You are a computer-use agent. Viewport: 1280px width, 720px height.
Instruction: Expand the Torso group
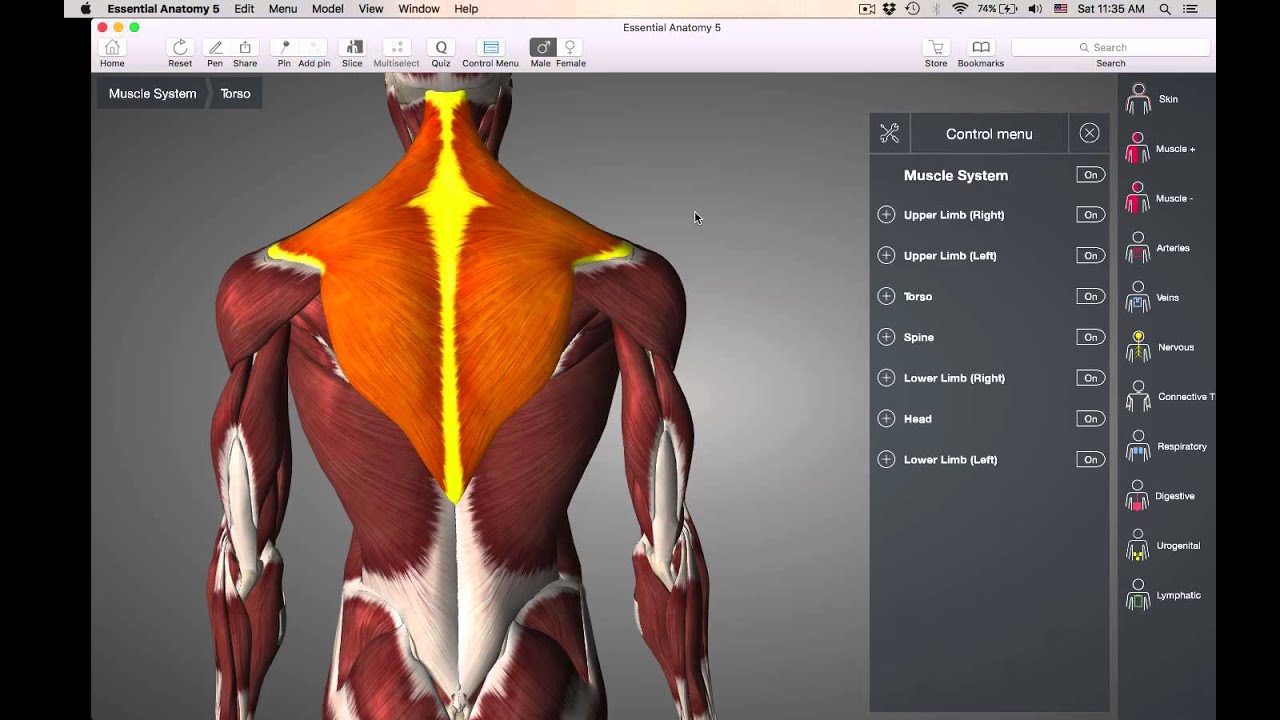886,296
